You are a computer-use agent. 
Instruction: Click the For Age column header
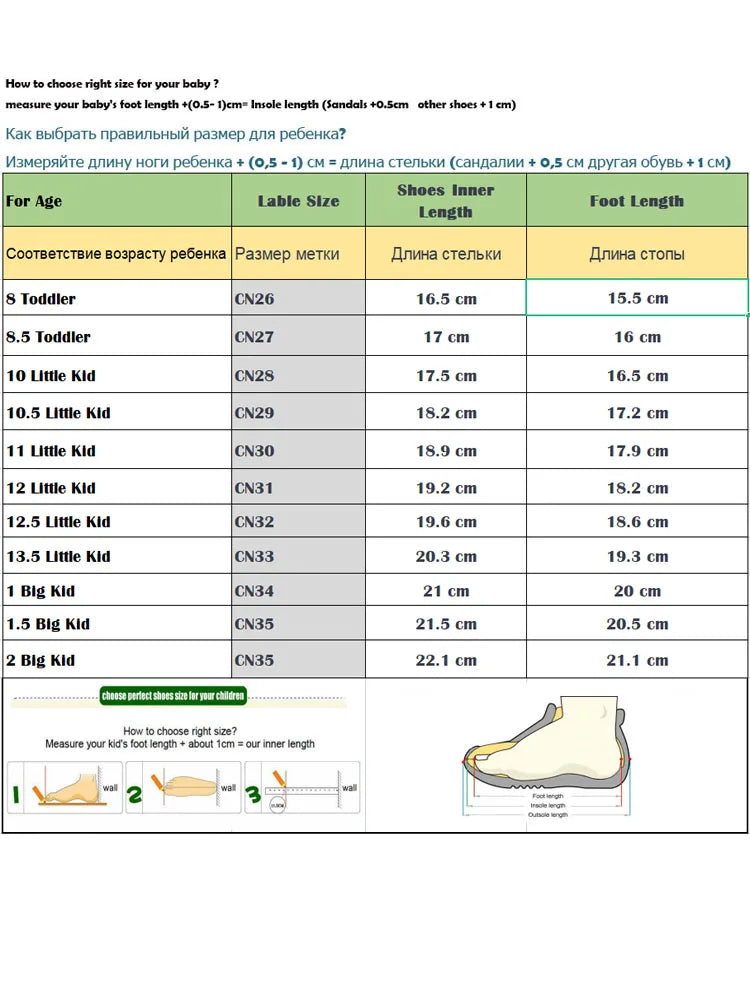[x=117, y=200]
